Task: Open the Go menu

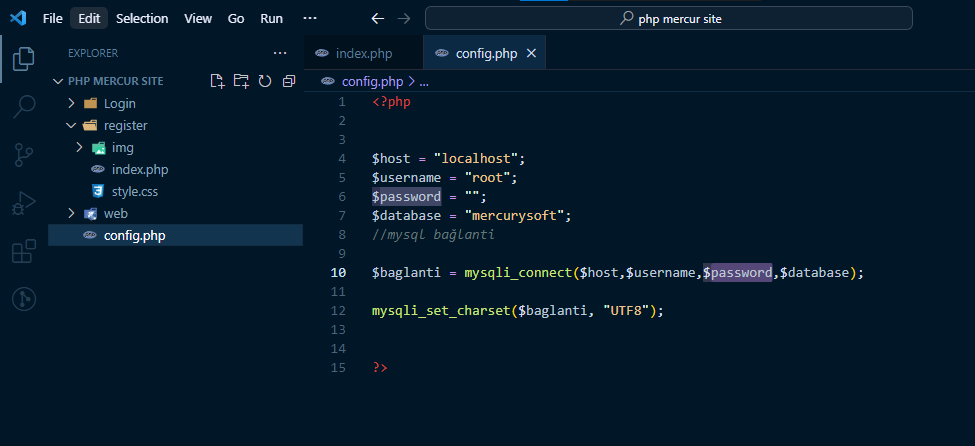Action: 236,19
